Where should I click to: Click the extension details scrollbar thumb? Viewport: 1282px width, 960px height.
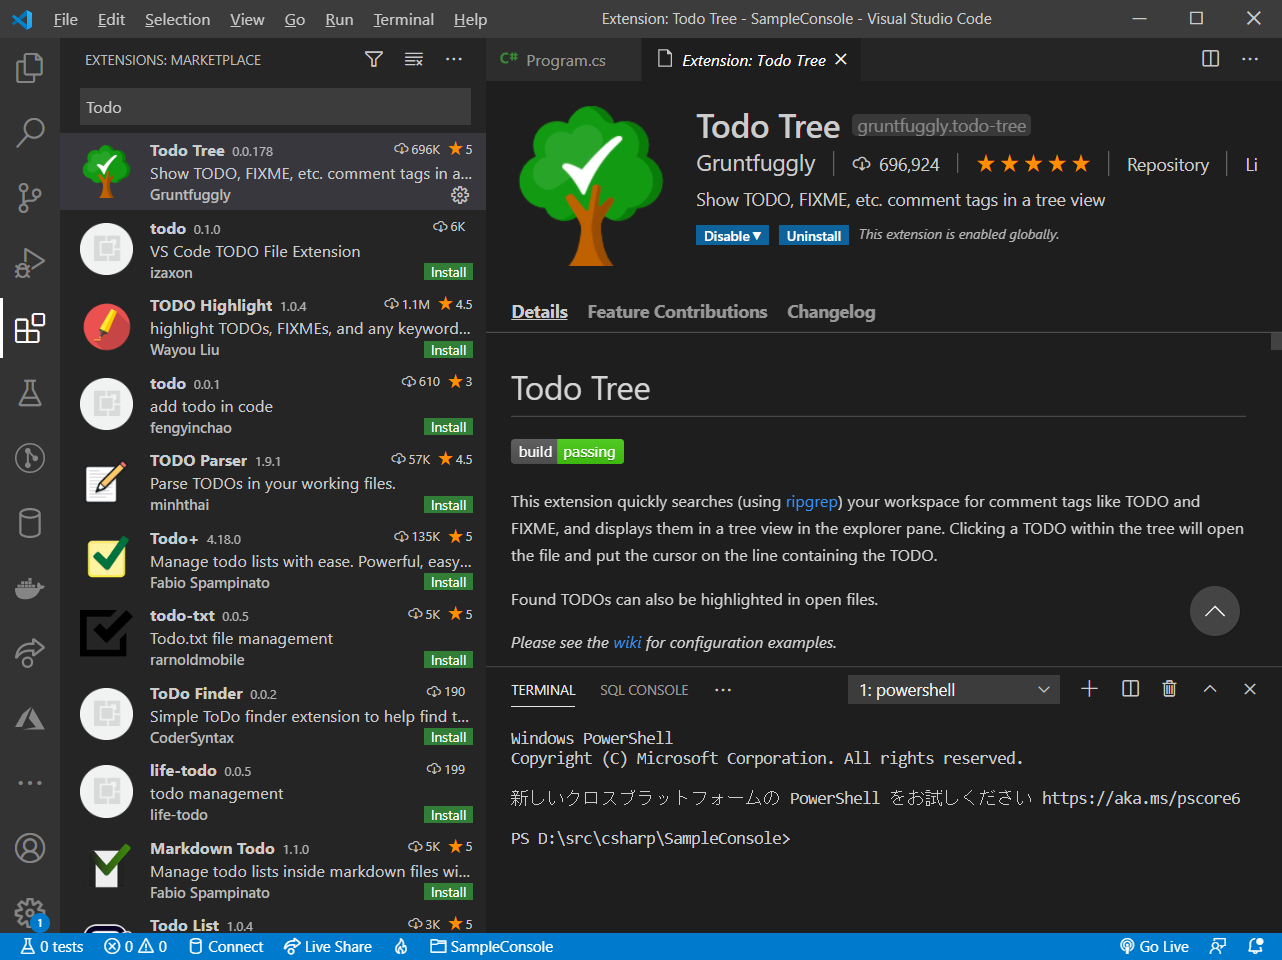pyautogui.click(x=1276, y=341)
